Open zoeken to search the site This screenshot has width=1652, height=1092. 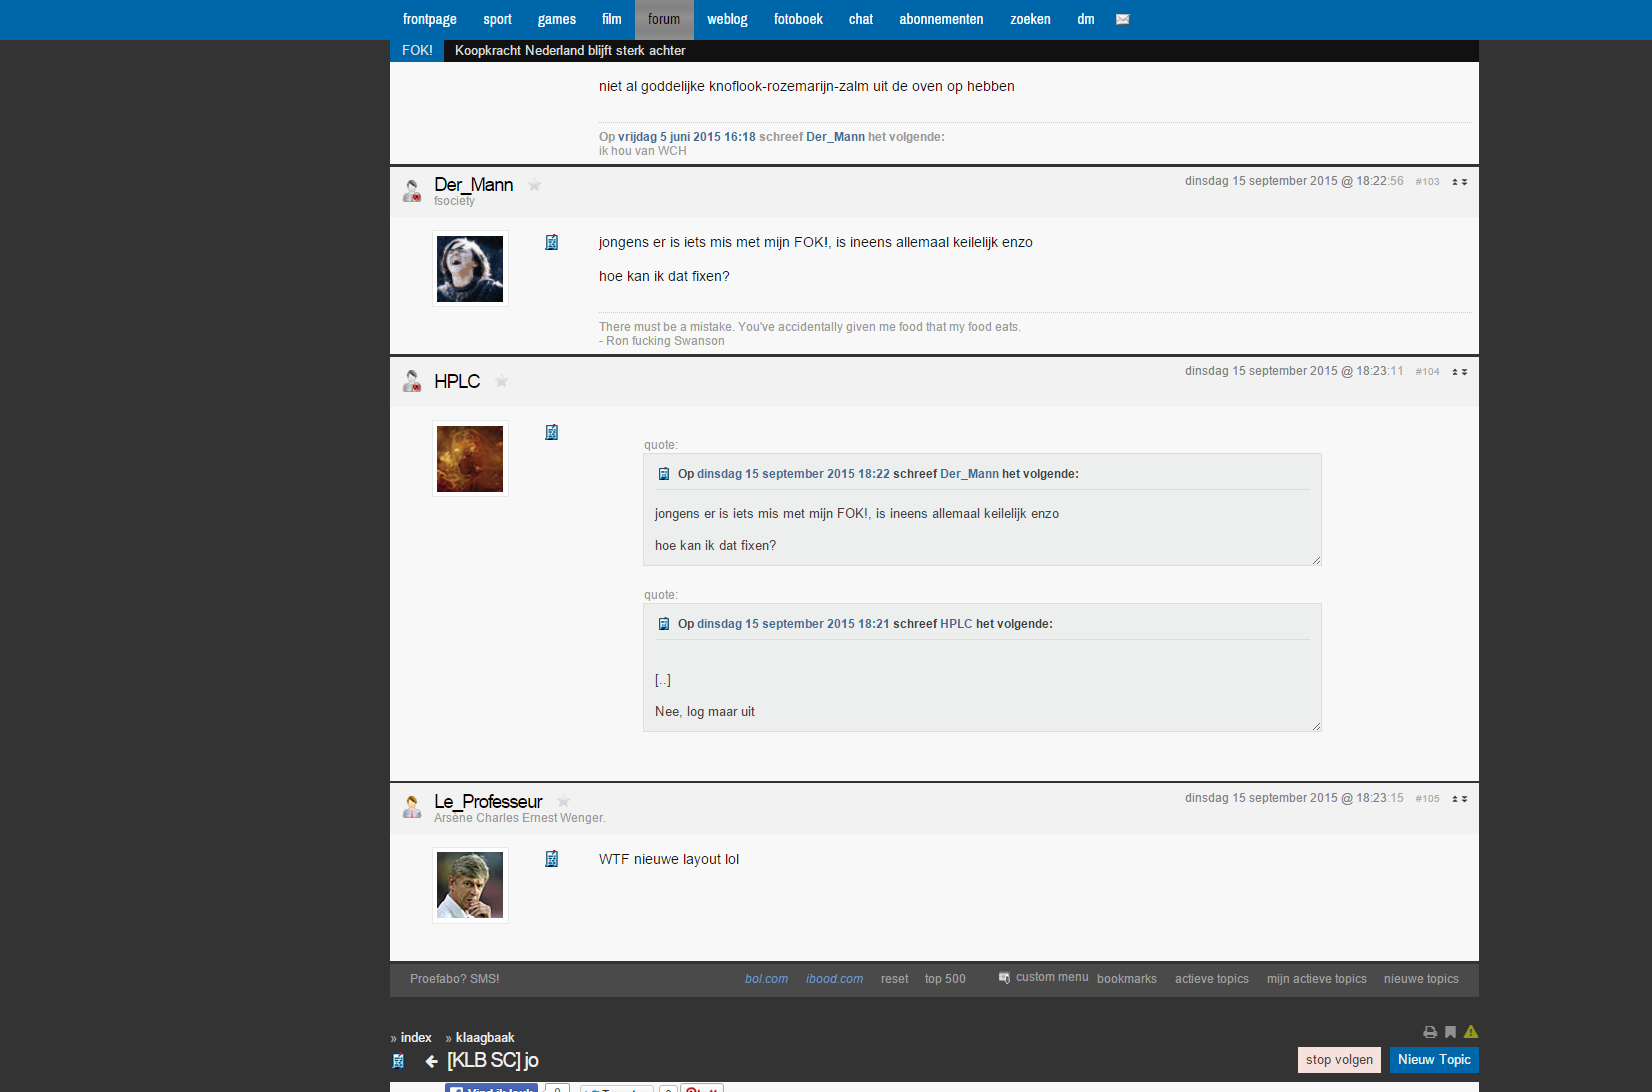click(1030, 19)
